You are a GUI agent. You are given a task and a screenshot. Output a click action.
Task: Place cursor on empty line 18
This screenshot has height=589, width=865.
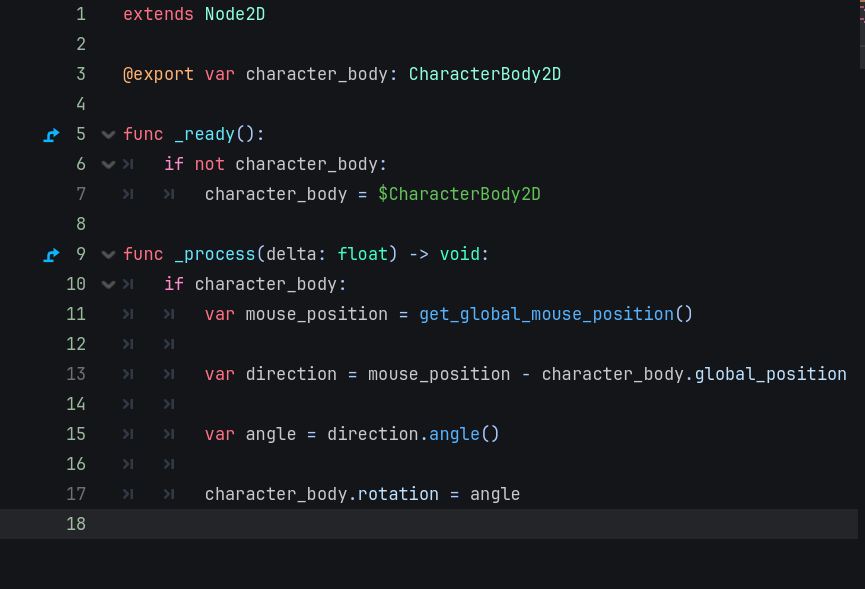click(x=400, y=524)
